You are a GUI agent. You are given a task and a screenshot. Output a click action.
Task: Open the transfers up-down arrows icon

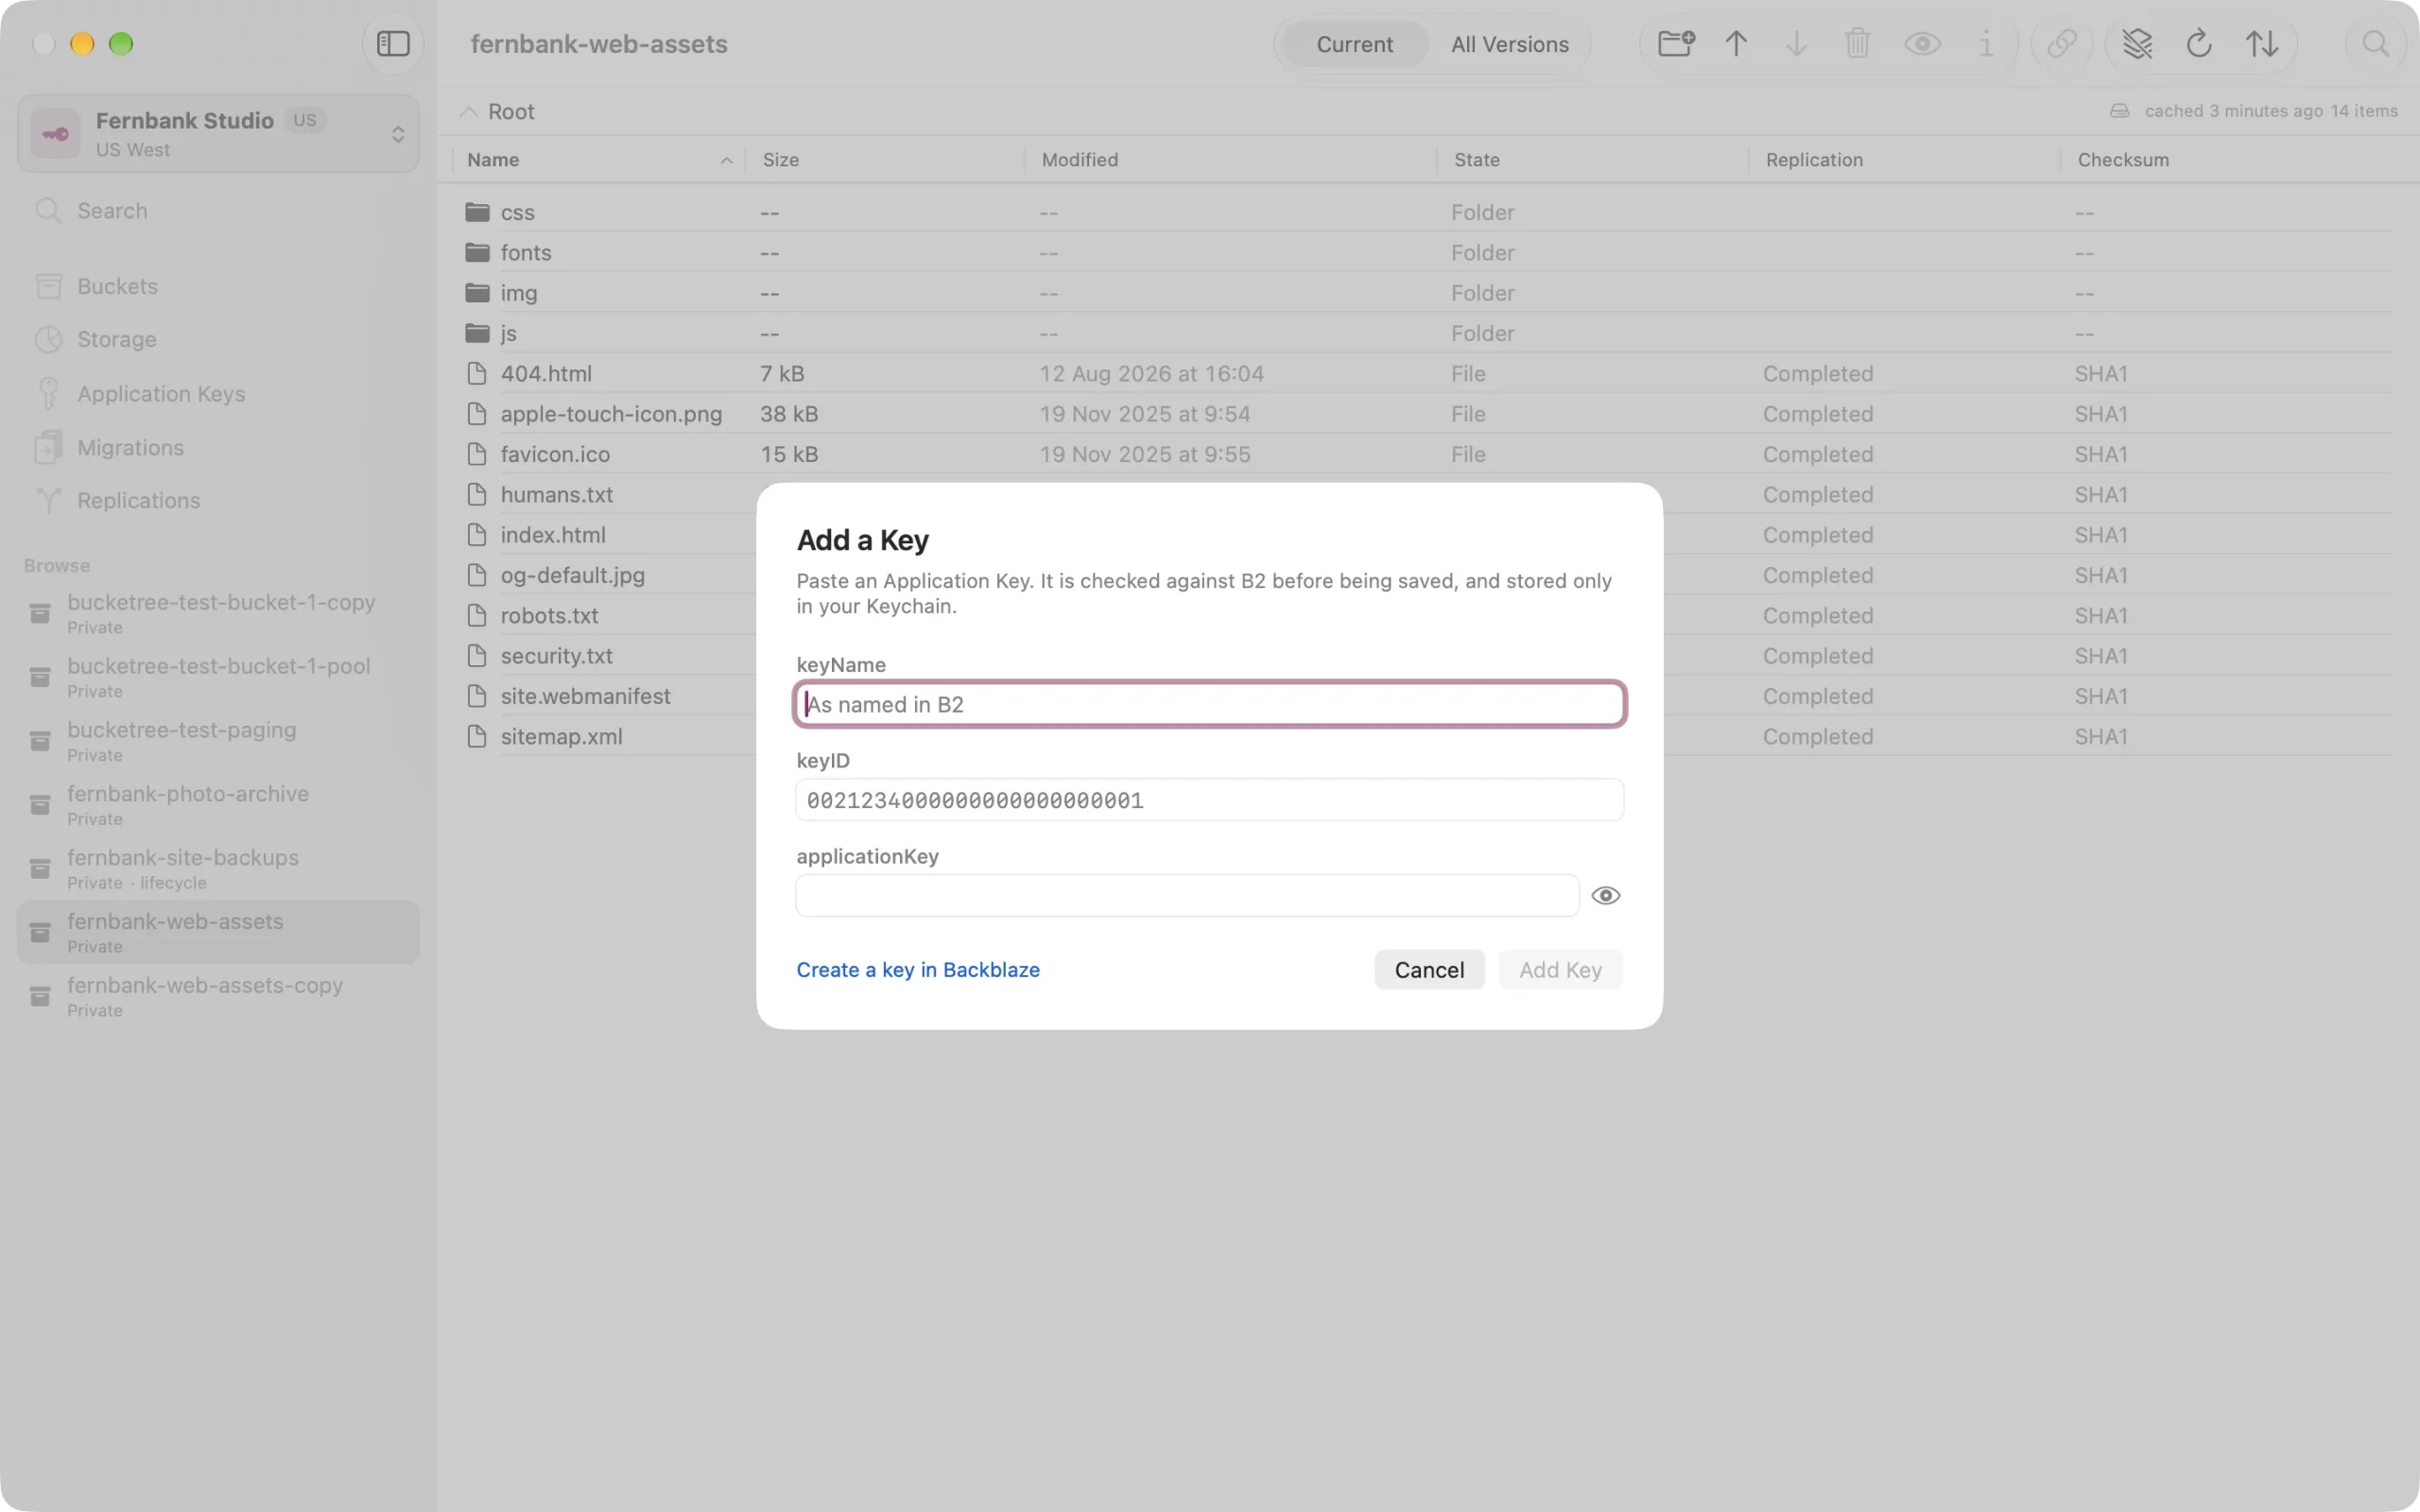coord(2261,44)
